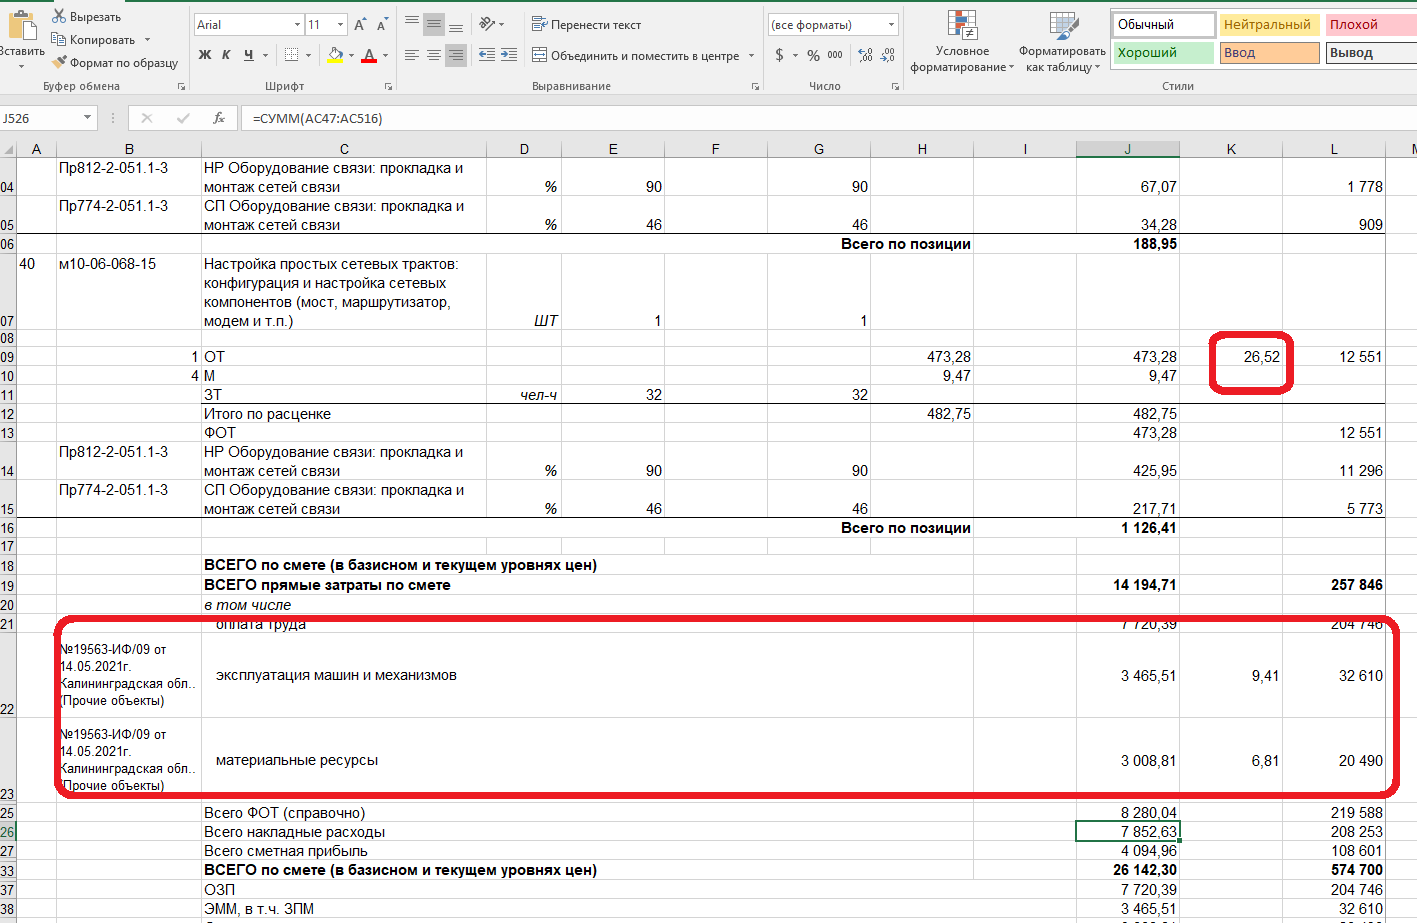This screenshot has width=1417, height=923.
Task: Align text to the left
Action: [x=412, y=55]
